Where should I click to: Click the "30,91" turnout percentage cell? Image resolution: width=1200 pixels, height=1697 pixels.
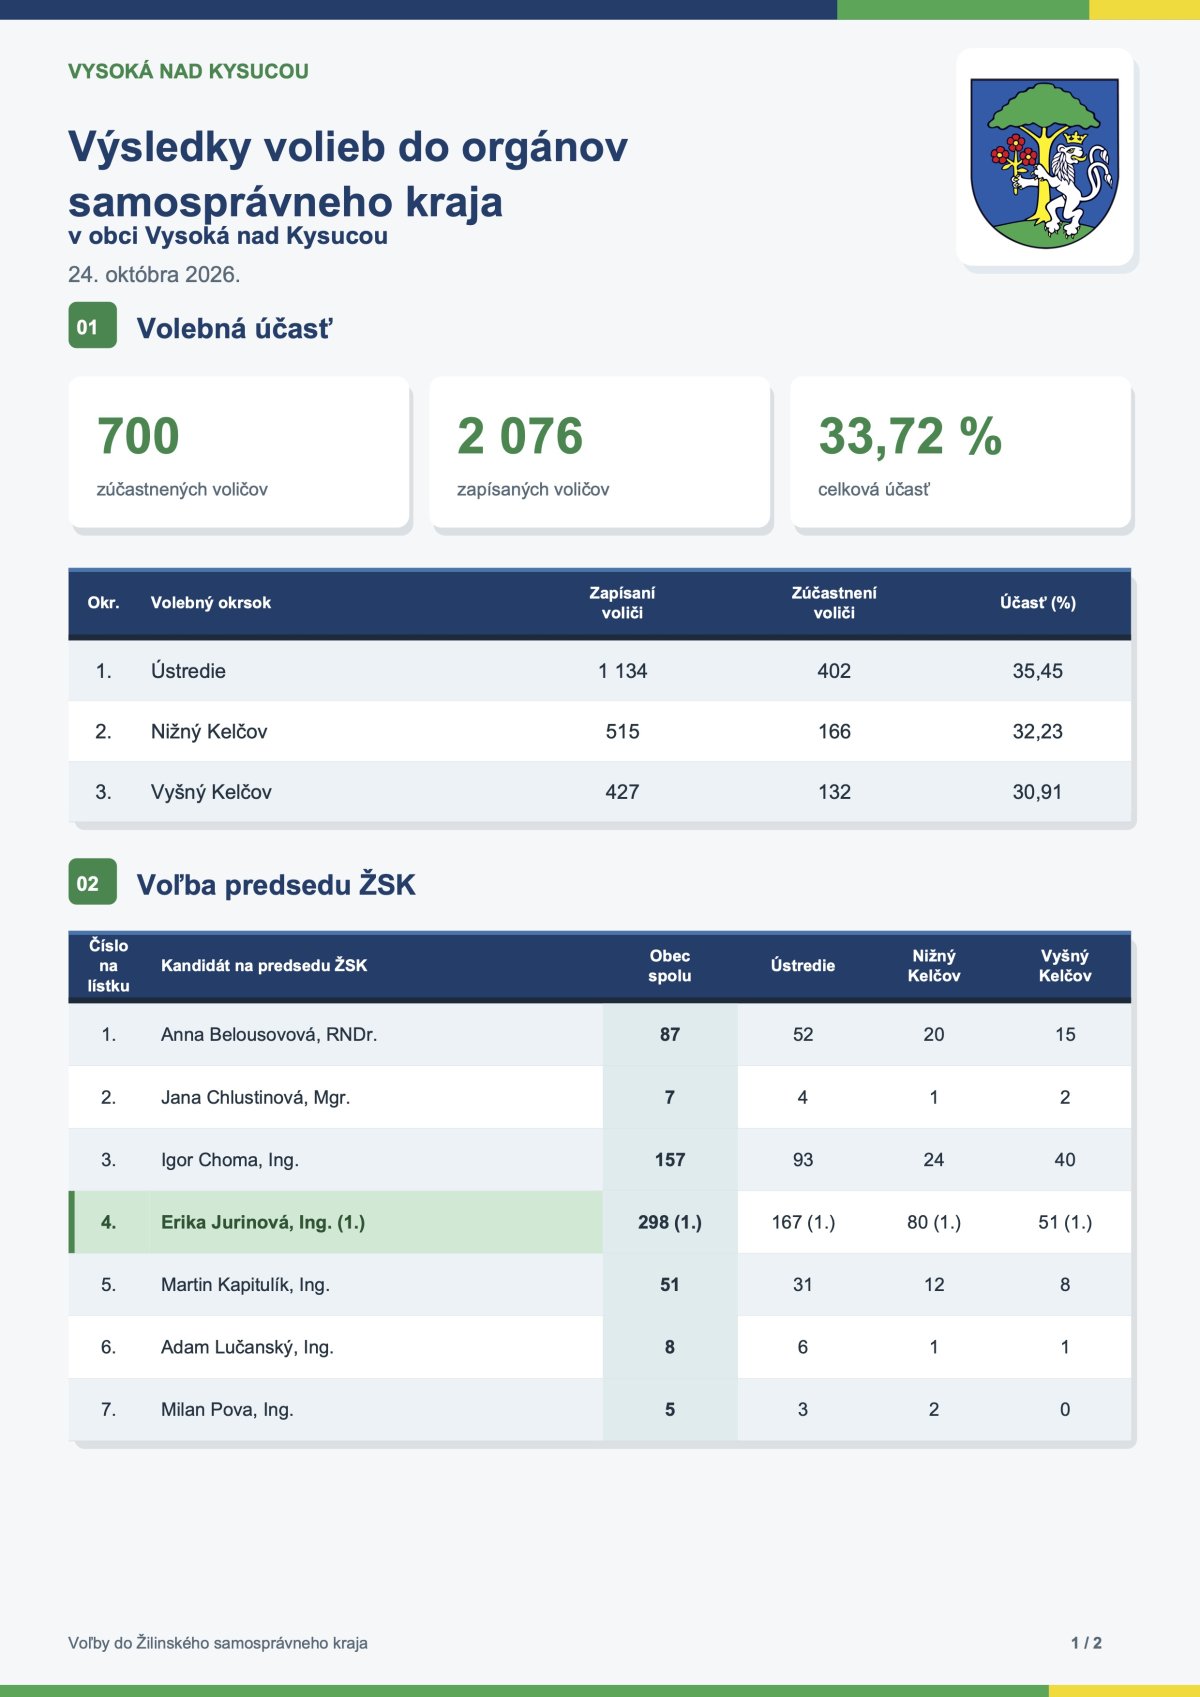pos(1038,792)
